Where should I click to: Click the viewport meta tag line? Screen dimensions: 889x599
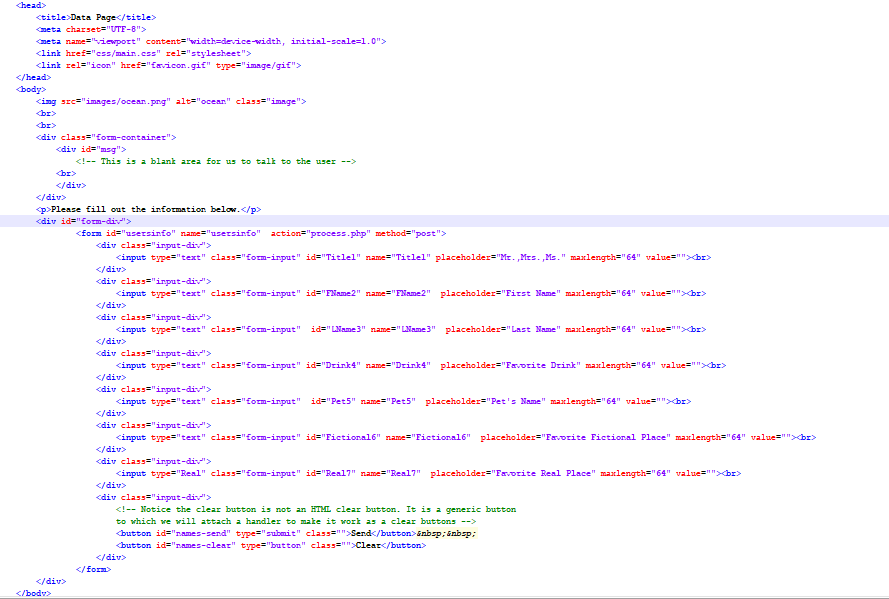(x=200, y=41)
